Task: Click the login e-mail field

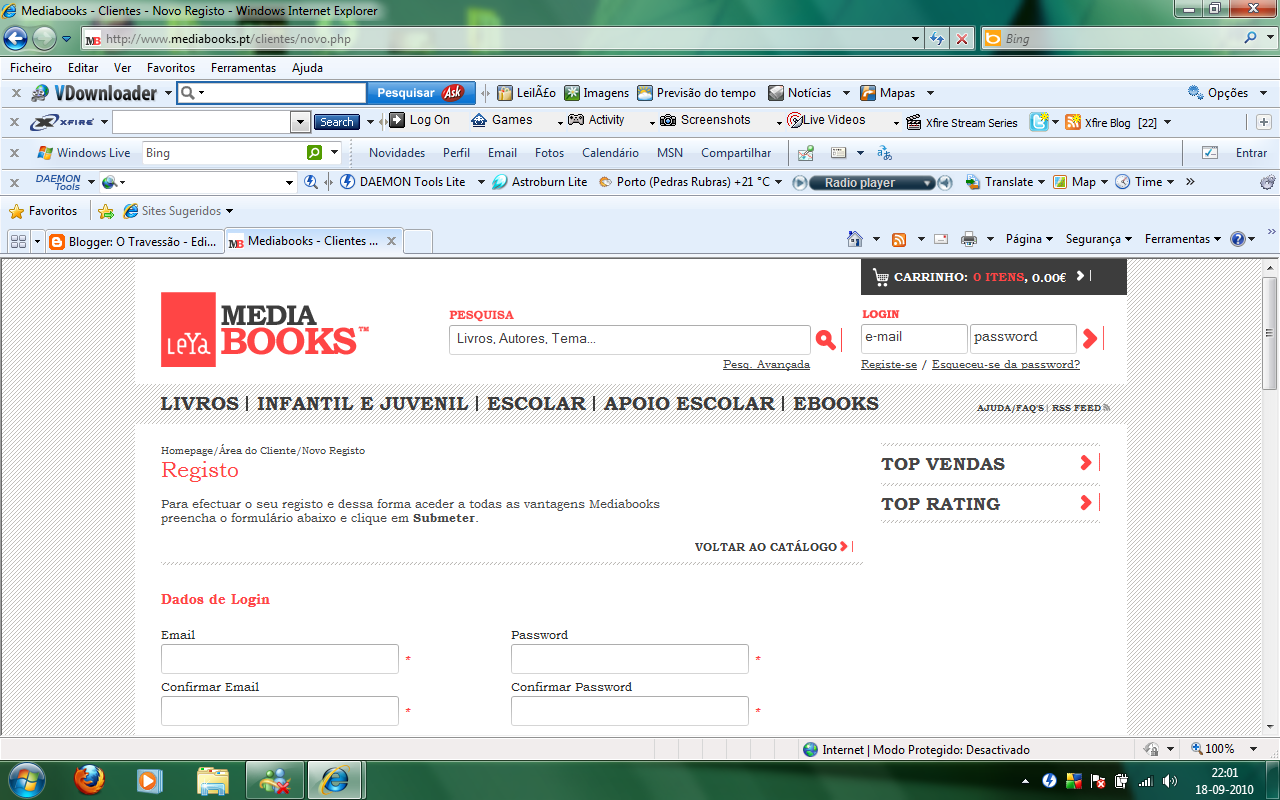Action: tap(914, 338)
